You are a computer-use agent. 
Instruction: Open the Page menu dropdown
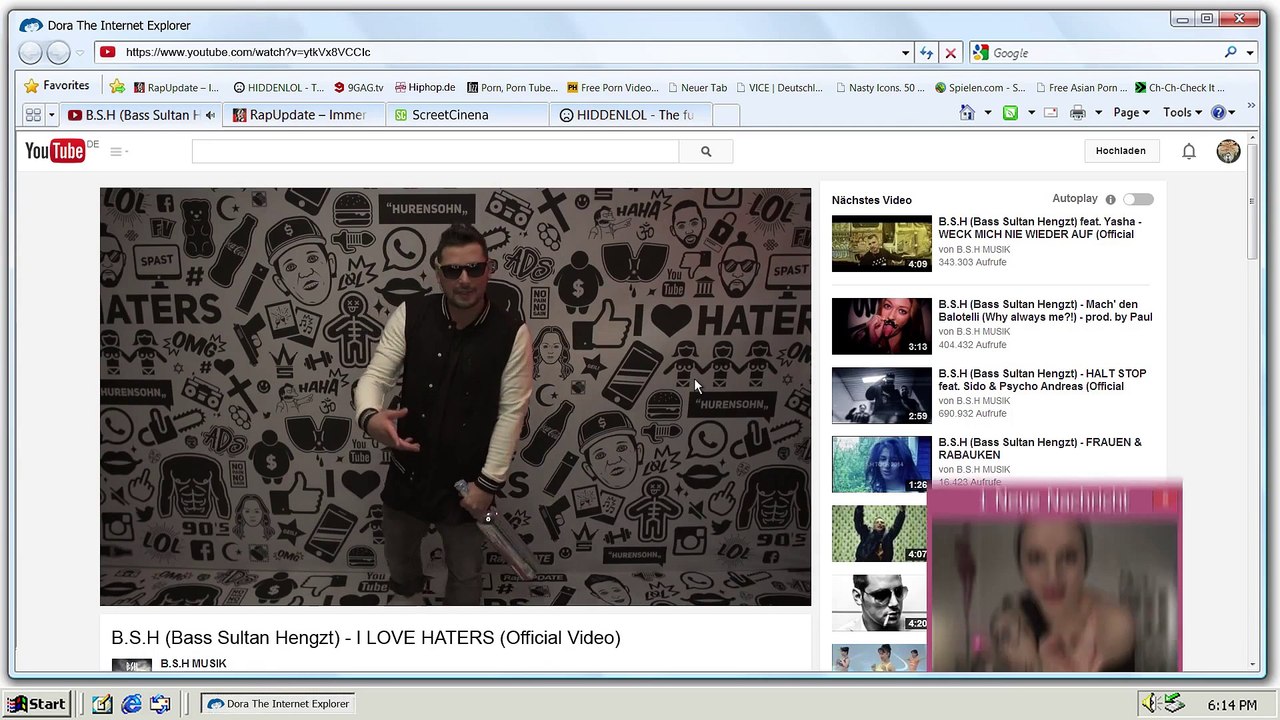[x=1132, y=113]
